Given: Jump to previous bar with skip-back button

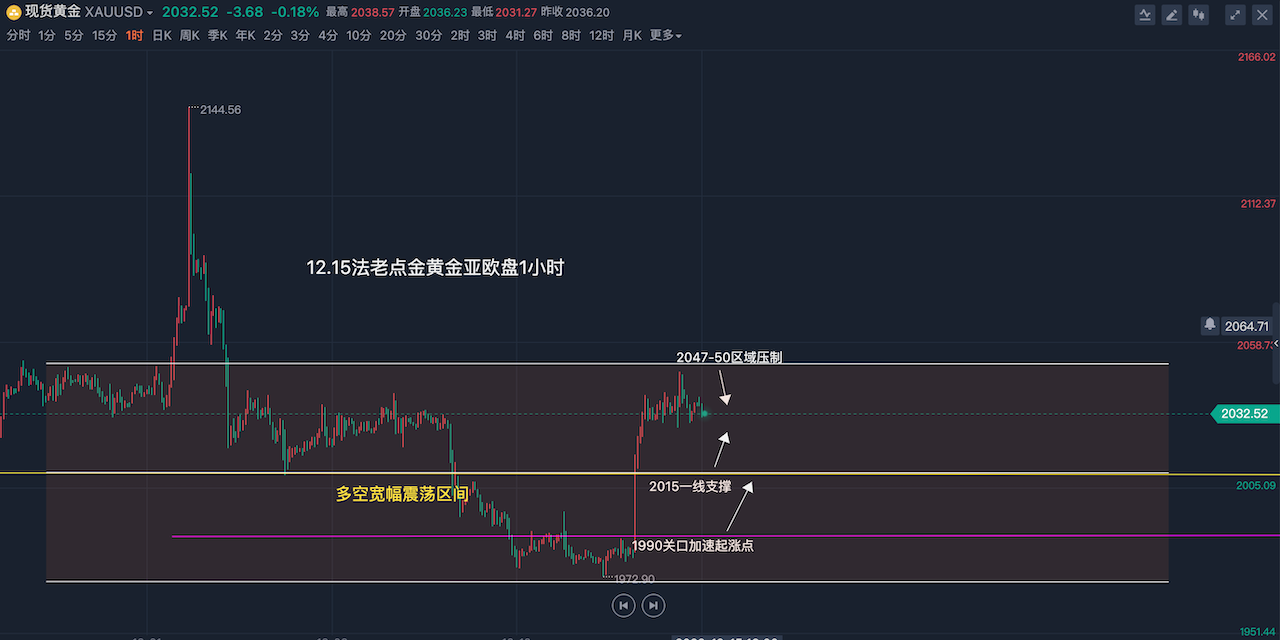Looking at the screenshot, I should pyautogui.click(x=623, y=605).
